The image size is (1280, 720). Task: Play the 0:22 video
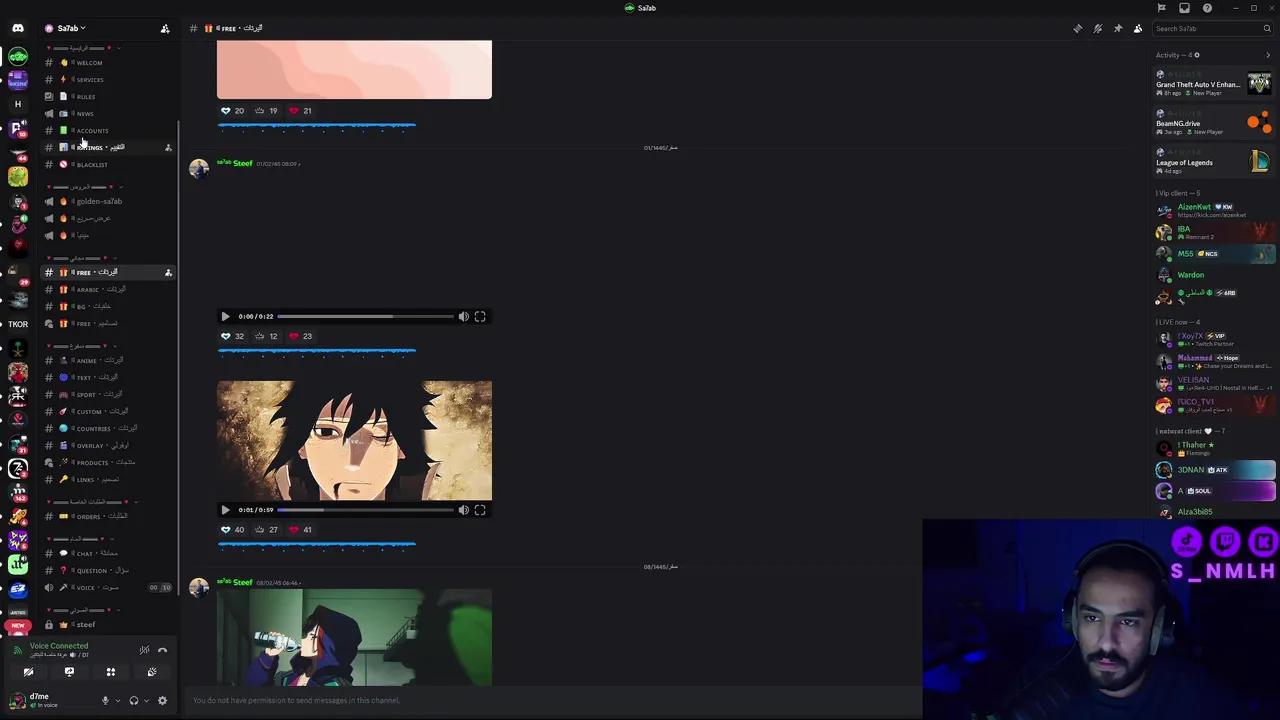coord(225,316)
